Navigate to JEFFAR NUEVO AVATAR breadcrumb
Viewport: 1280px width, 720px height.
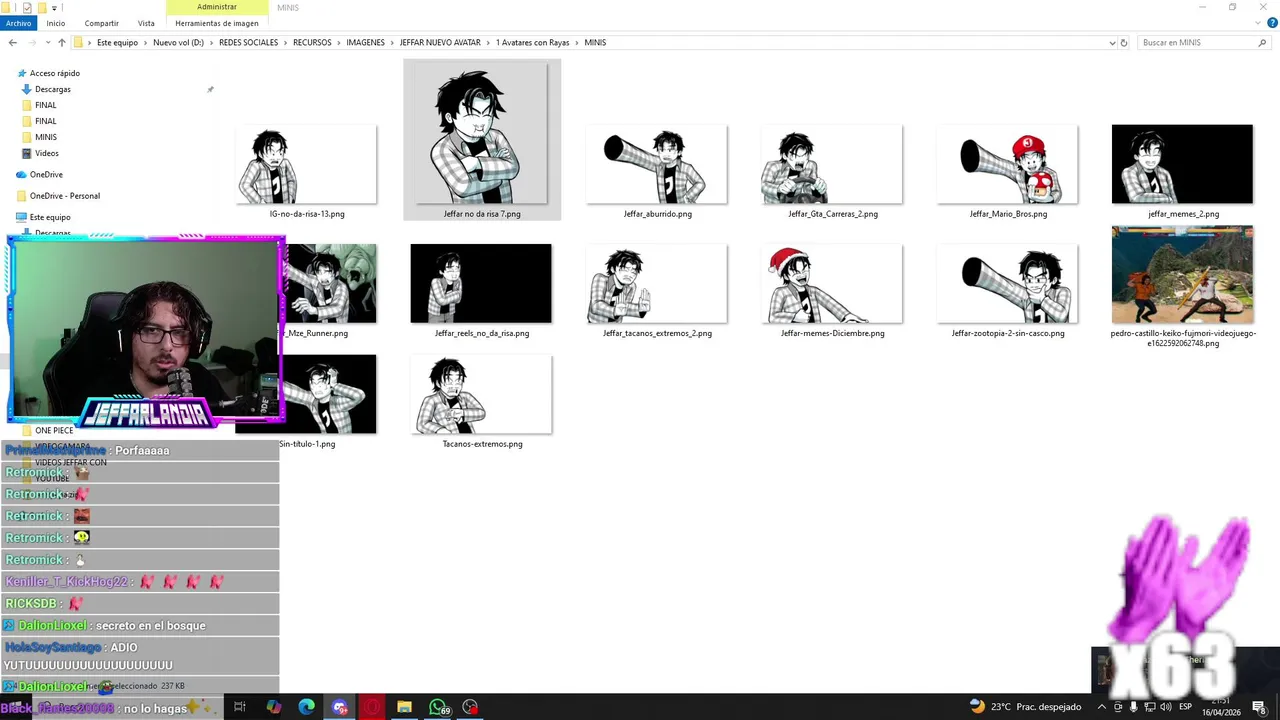(x=440, y=43)
